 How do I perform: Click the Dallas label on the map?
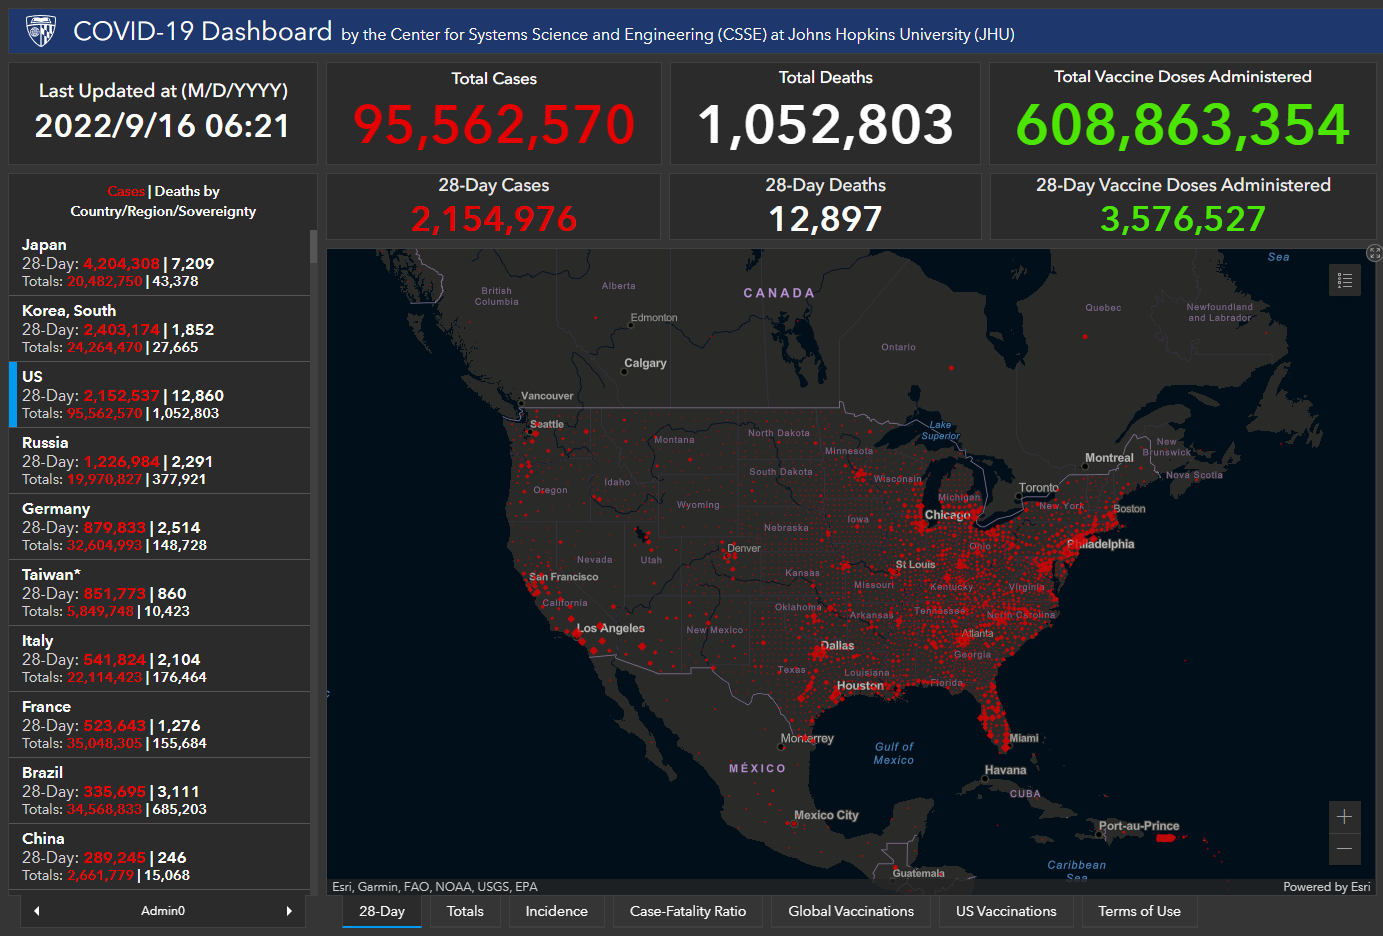click(838, 645)
